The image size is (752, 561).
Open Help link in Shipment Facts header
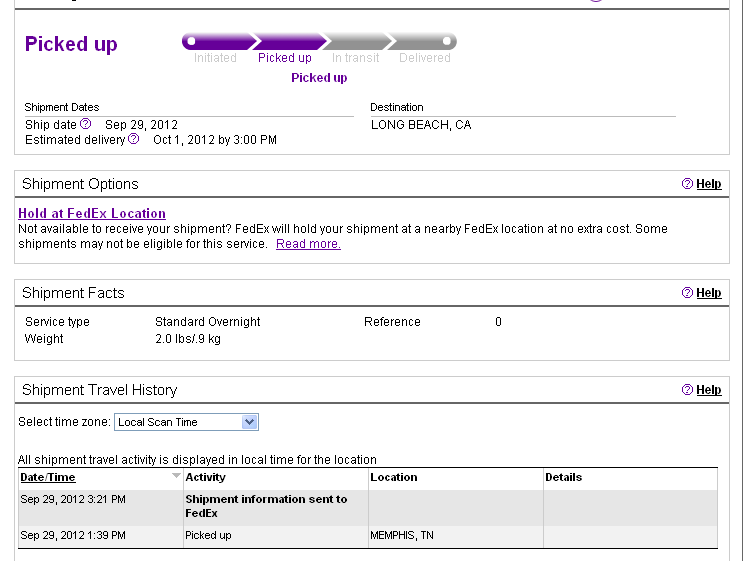pyautogui.click(x=708, y=292)
